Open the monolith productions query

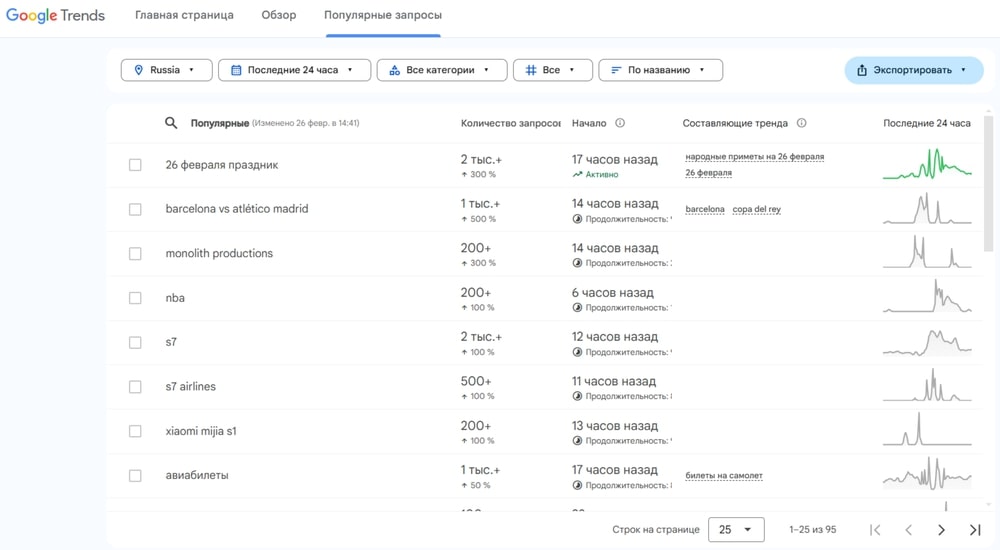(x=219, y=253)
